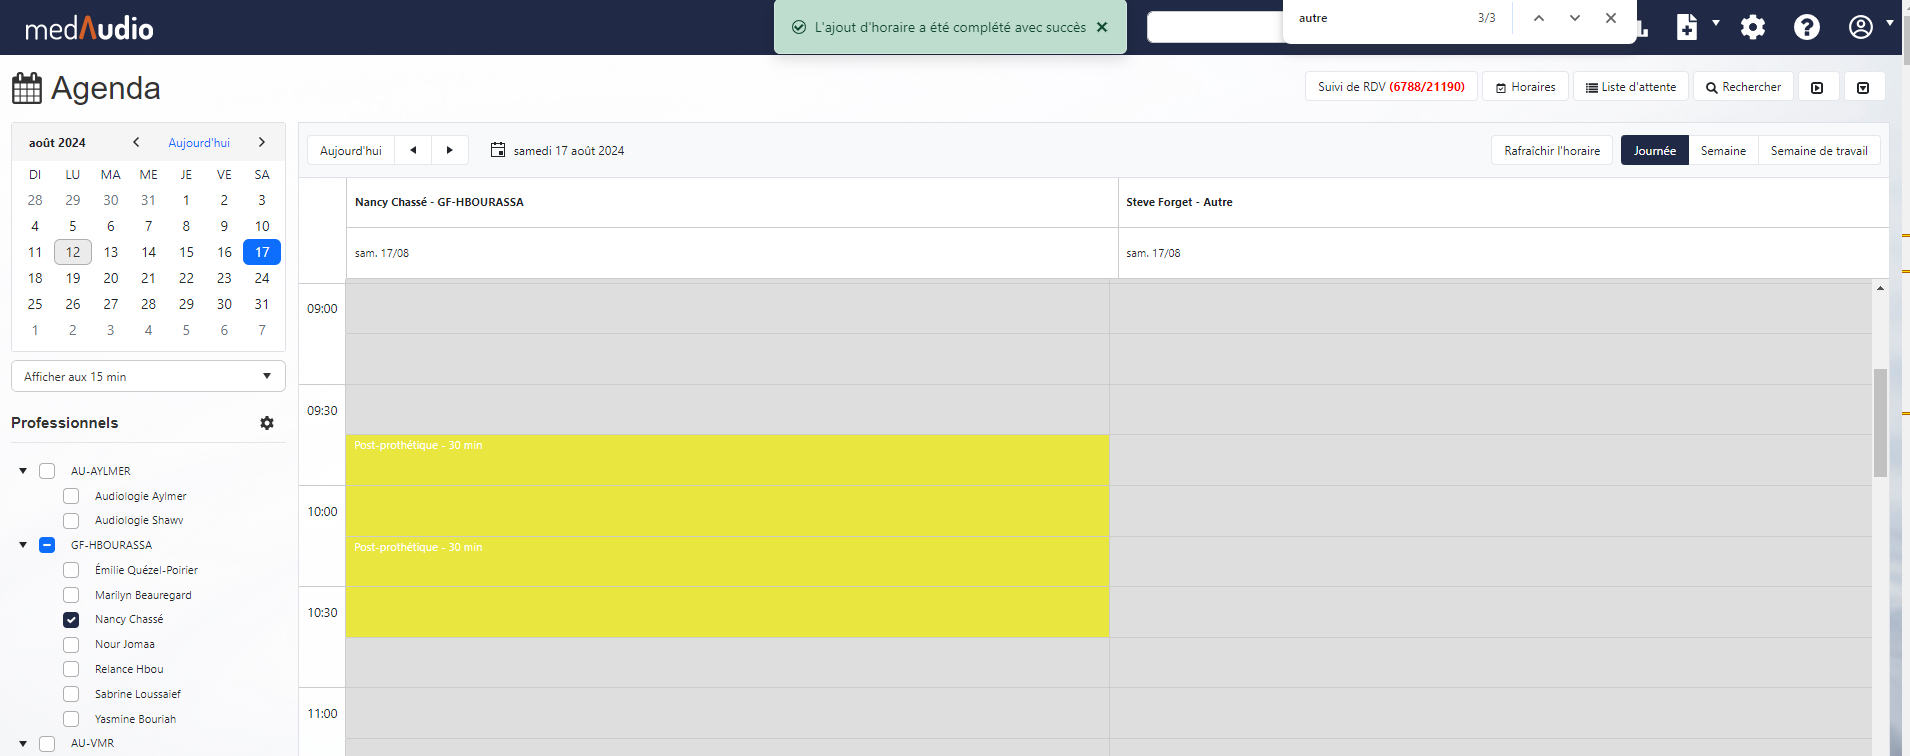Screen dimensions: 1910x756
Task: Click the square caret-right icon button
Action: pos(1817,87)
